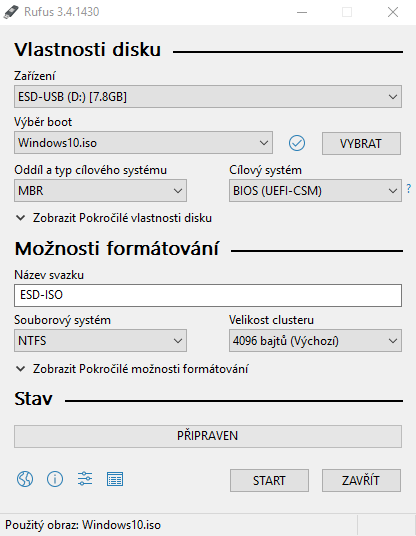Open the Zařízení device dropdown
Image resolution: width=416 pixels, height=536 pixels.
tap(208, 97)
